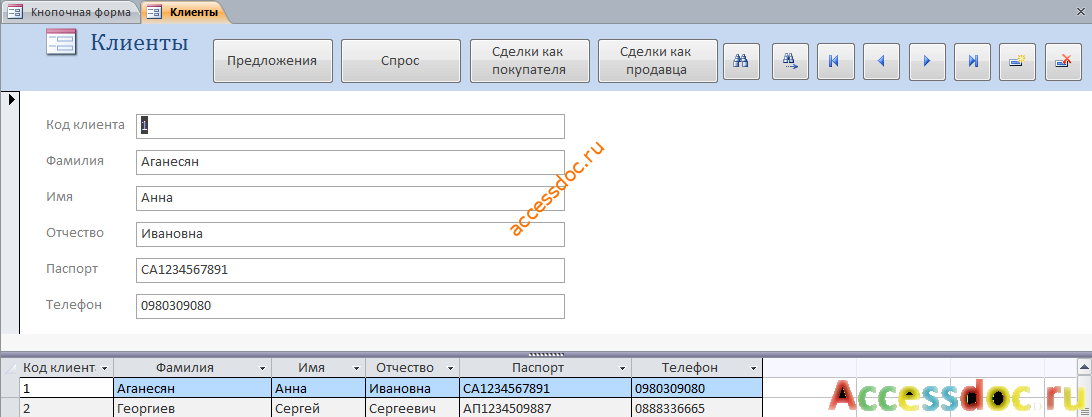Screen dimensions: 1092x417
Task: Select the datasheet cell 0888336665
Action: point(697,409)
